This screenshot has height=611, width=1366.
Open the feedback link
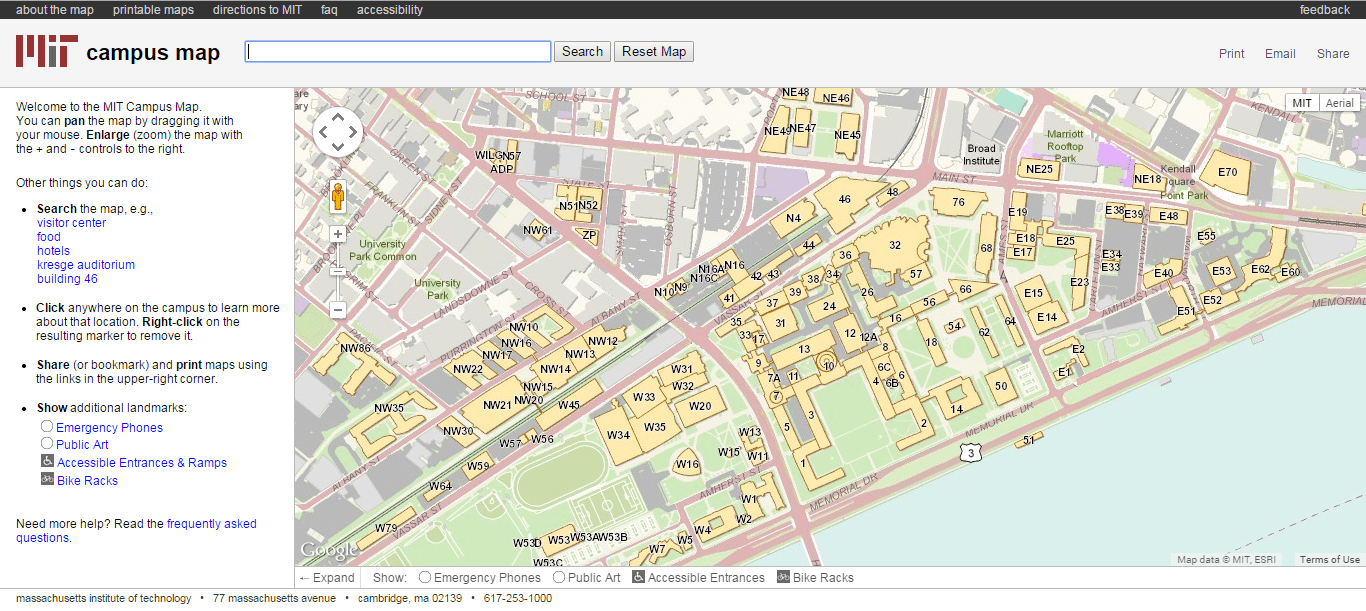pyautogui.click(x=1325, y=10)
